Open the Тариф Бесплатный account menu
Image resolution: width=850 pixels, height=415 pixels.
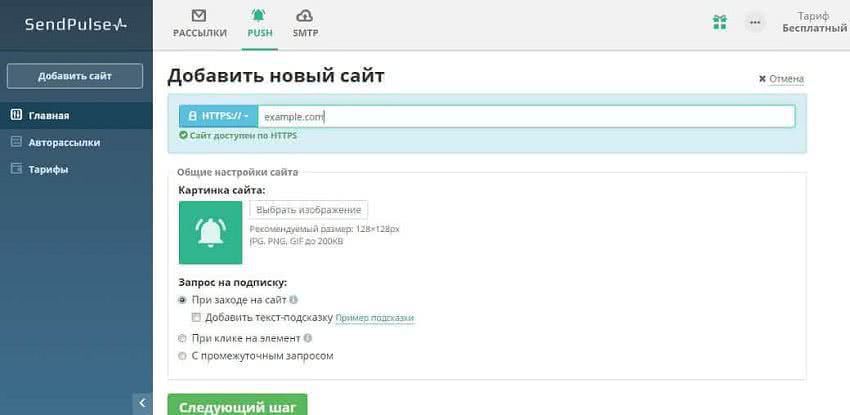[814, 22]
